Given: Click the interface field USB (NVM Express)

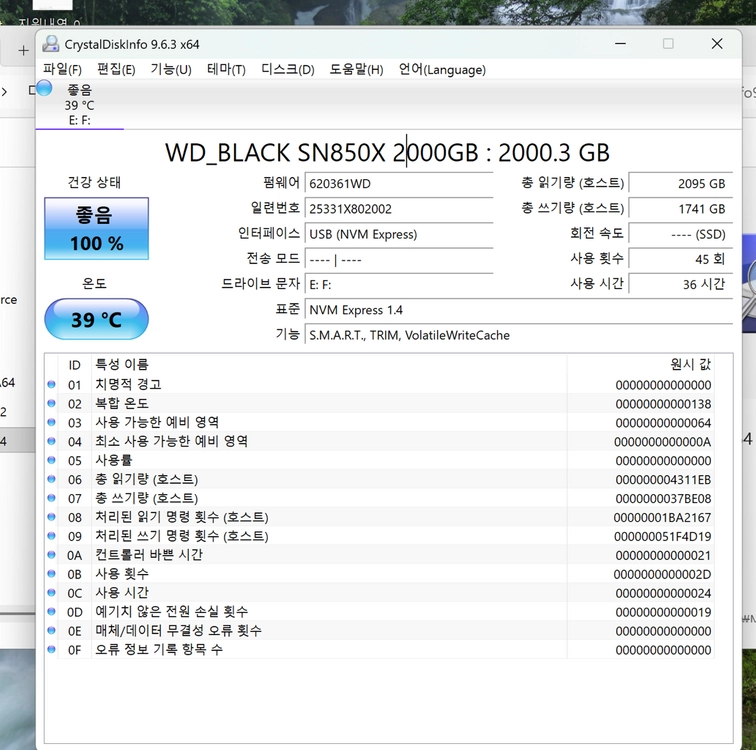Looking at the screenshot, I should 399,234.
